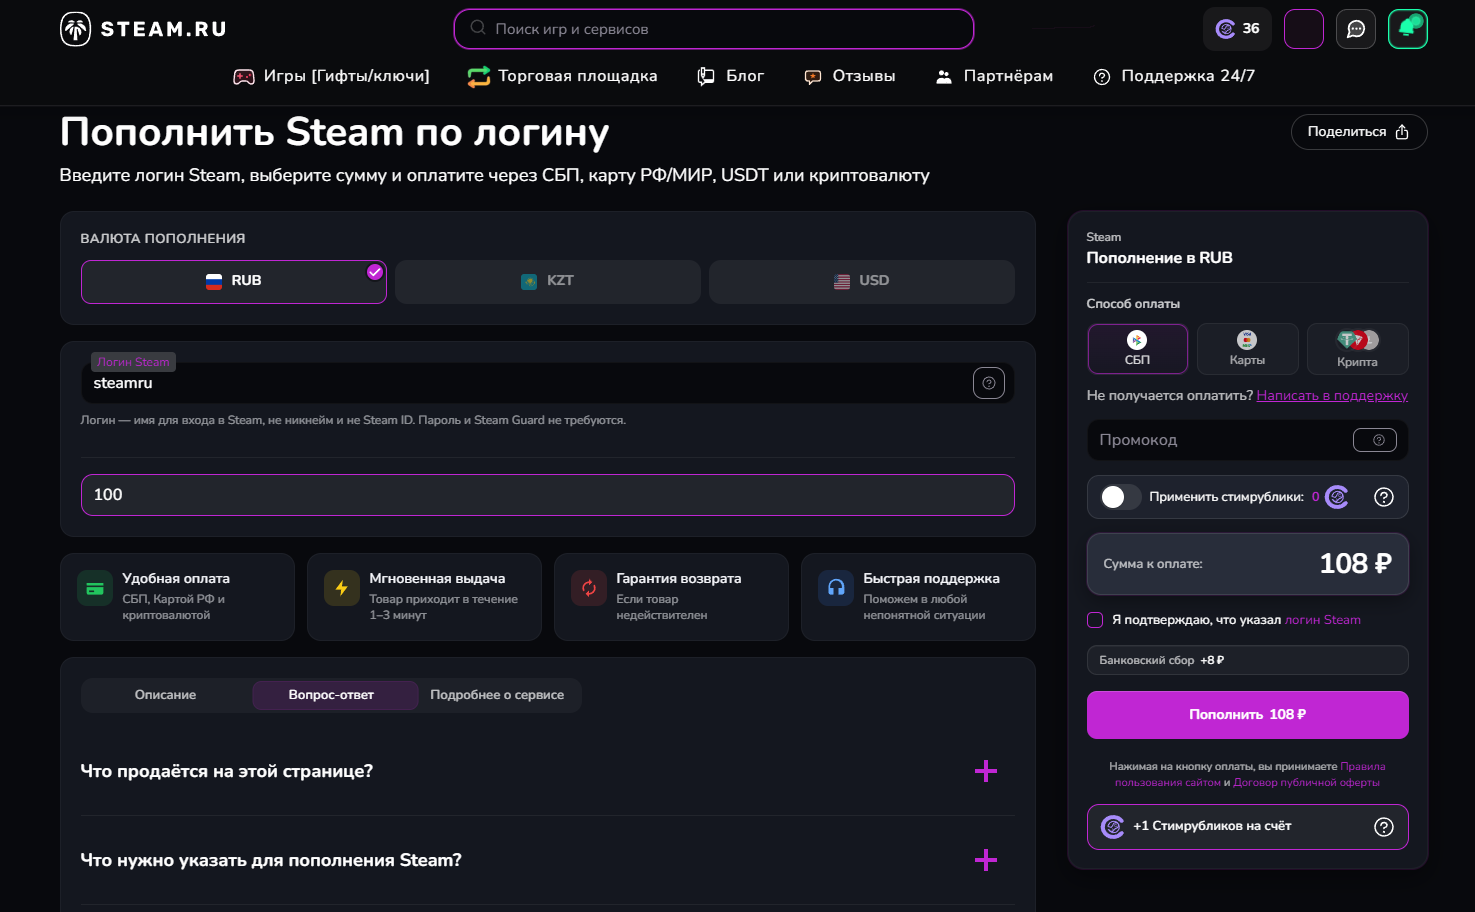Click the +1 Стимрубликов на счёт text
Viewport: 1475px width, 912px height.
1212,826
